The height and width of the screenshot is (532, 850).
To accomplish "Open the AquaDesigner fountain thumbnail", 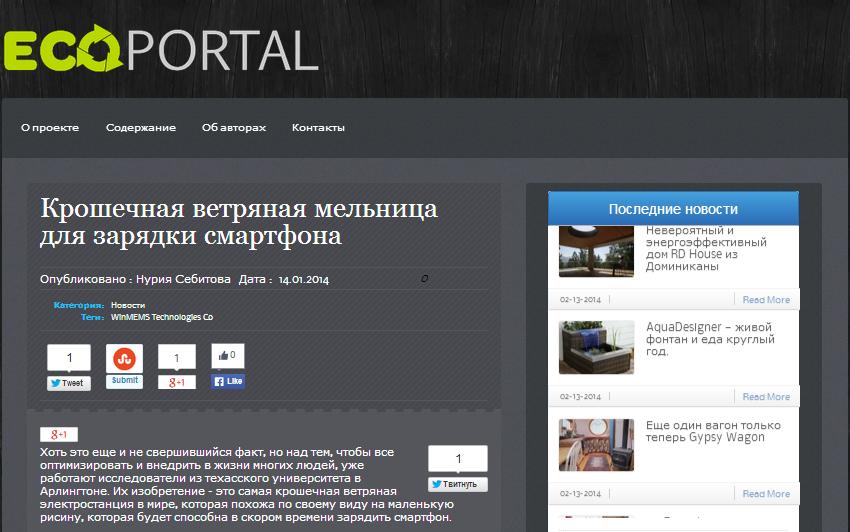I will pos(596,347).
